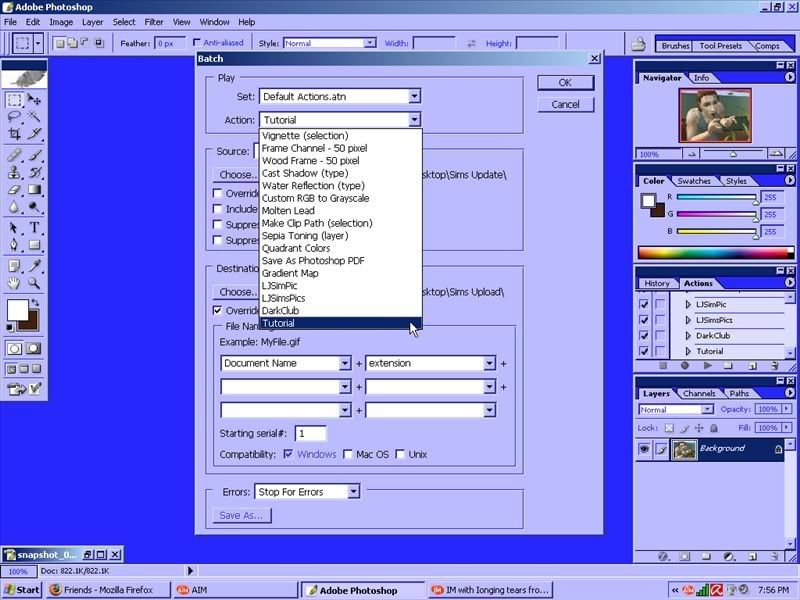Click the Save As button under Errors
Image resolution: width=800 pixels, height=600 pixels.
pyautogui.click(x=241, y=515)
